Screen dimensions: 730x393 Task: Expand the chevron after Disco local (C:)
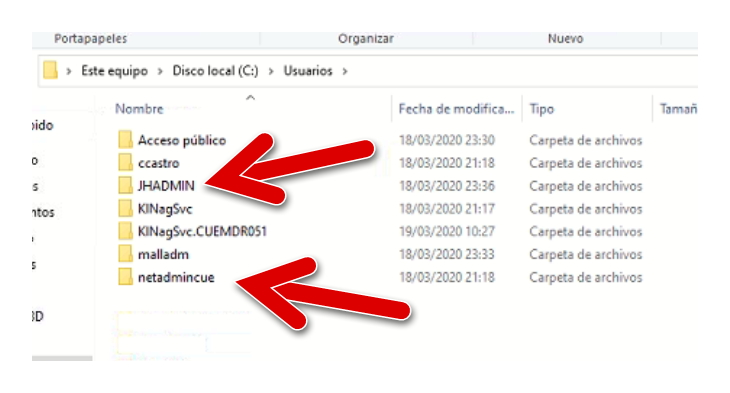[x=271, y=71]
